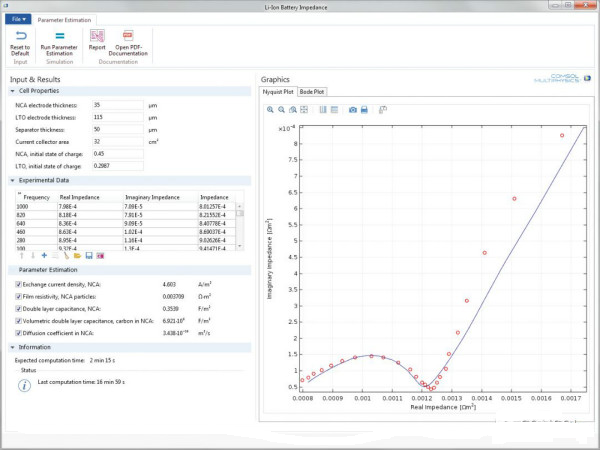Run the Parameter Estimation
600x450 pixels.
tap(59, 36)
